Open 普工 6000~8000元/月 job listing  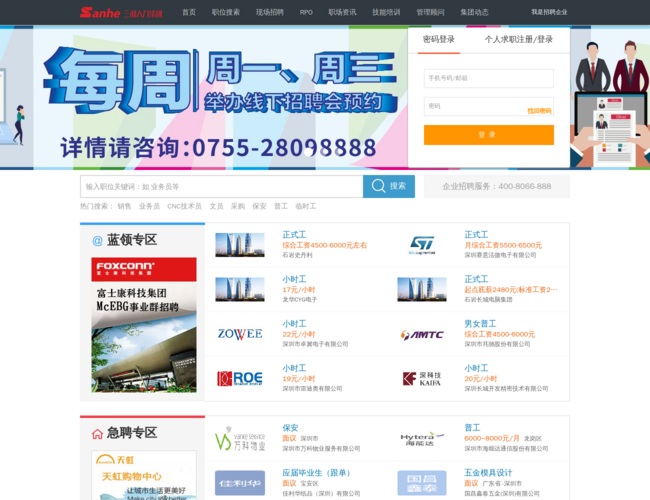[472, 428]
